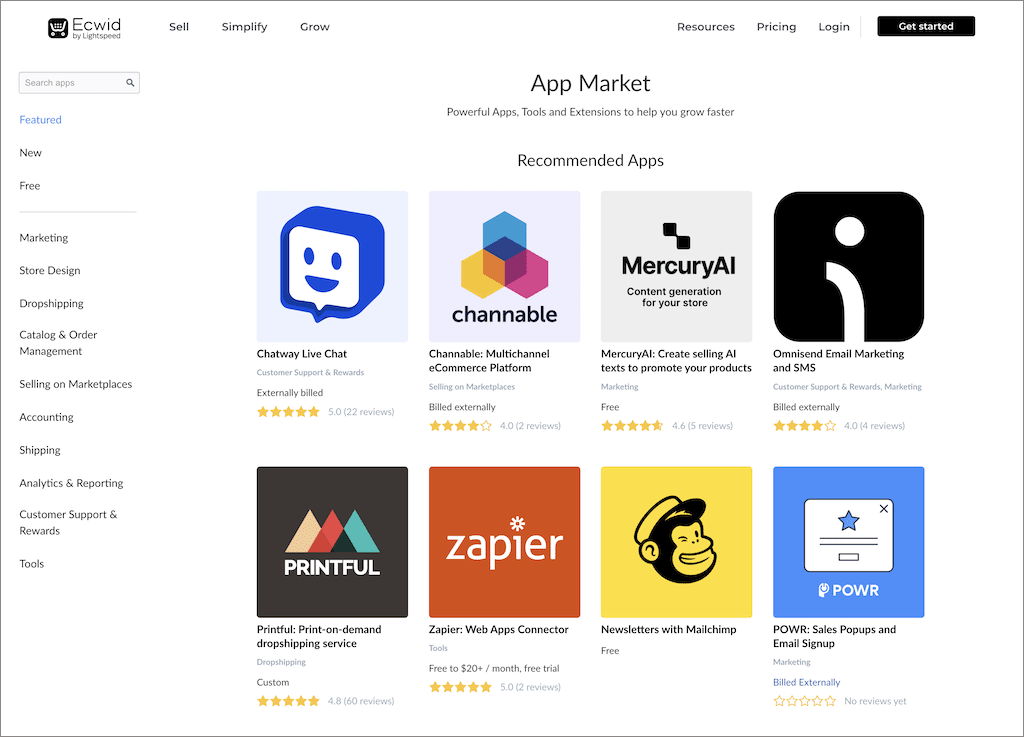1024x737 pixels.
Task: Open the Sell navigation menu
Action: [179, 27]
